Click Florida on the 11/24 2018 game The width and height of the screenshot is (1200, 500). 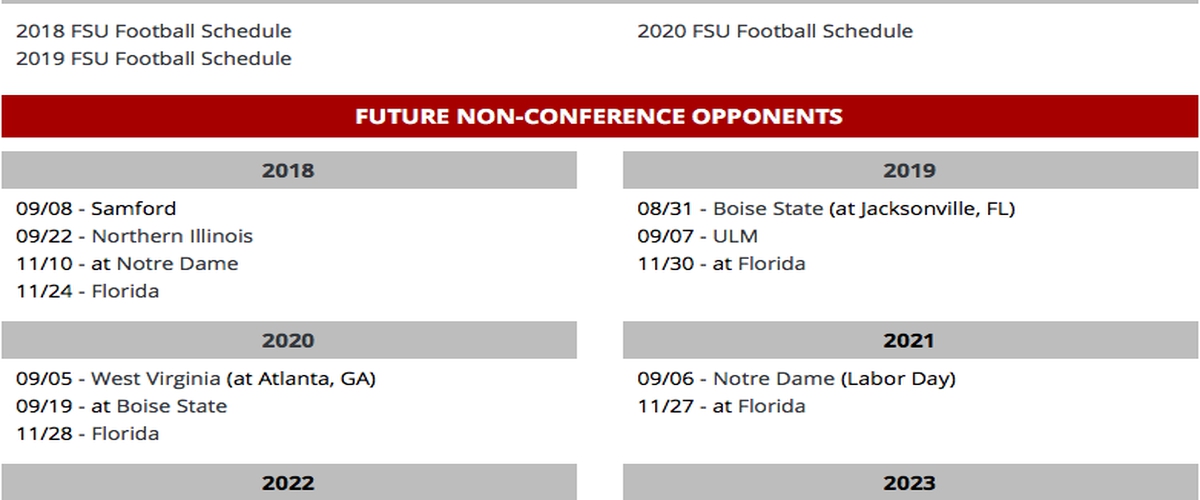click(x=125, y=291)
